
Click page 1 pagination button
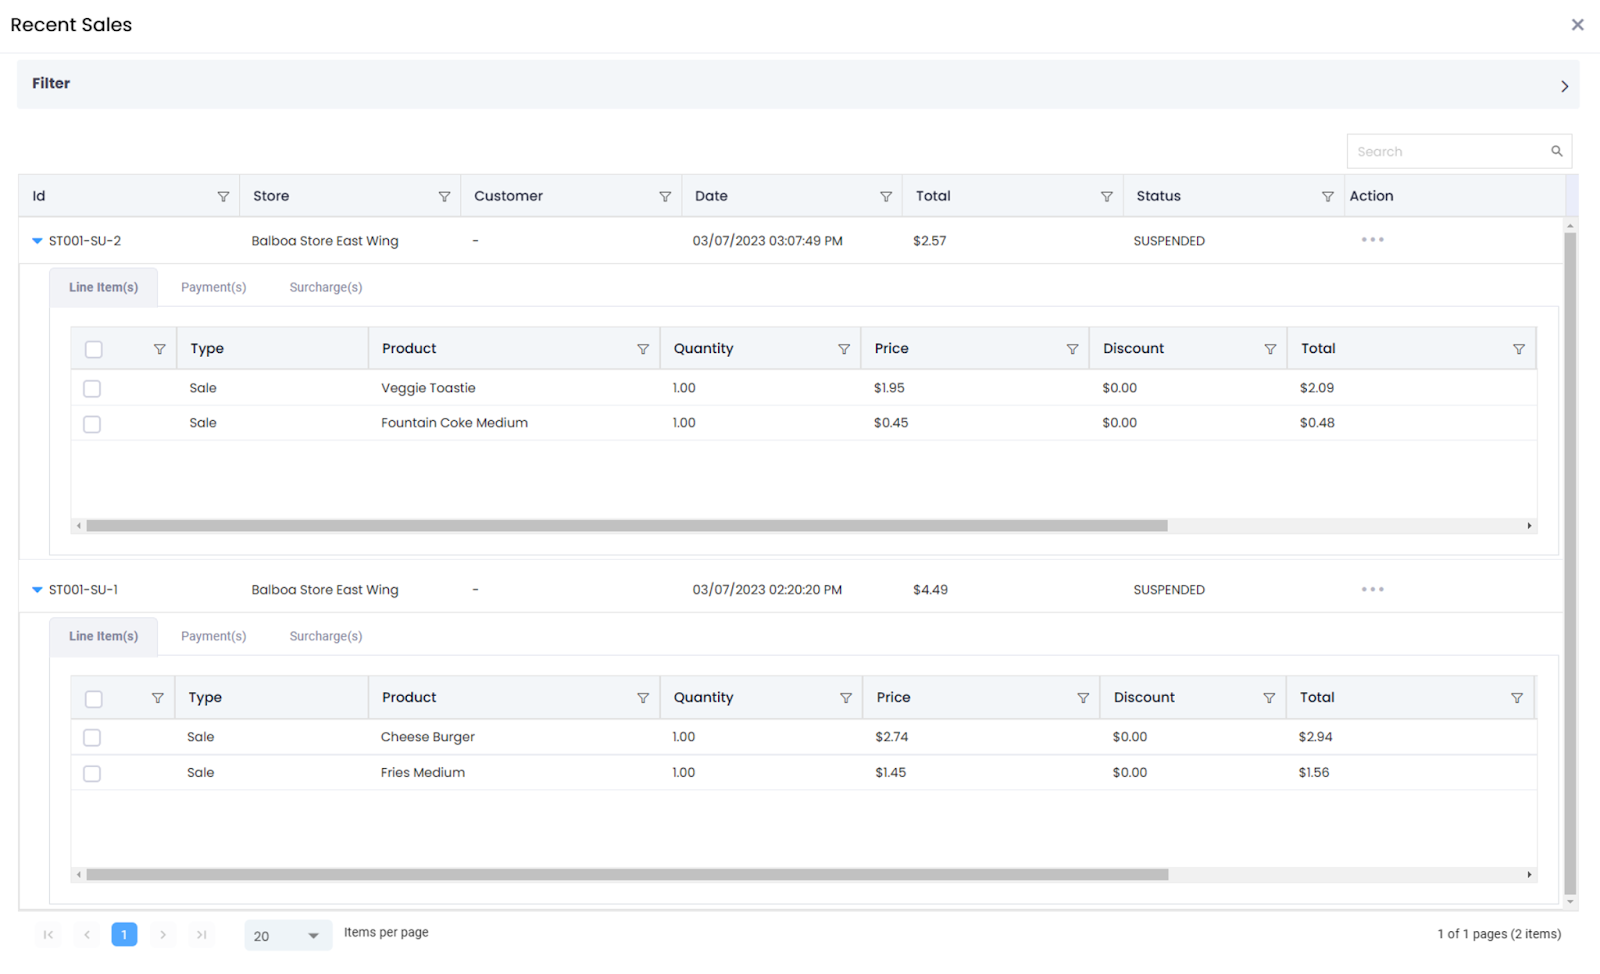[124, 935]
